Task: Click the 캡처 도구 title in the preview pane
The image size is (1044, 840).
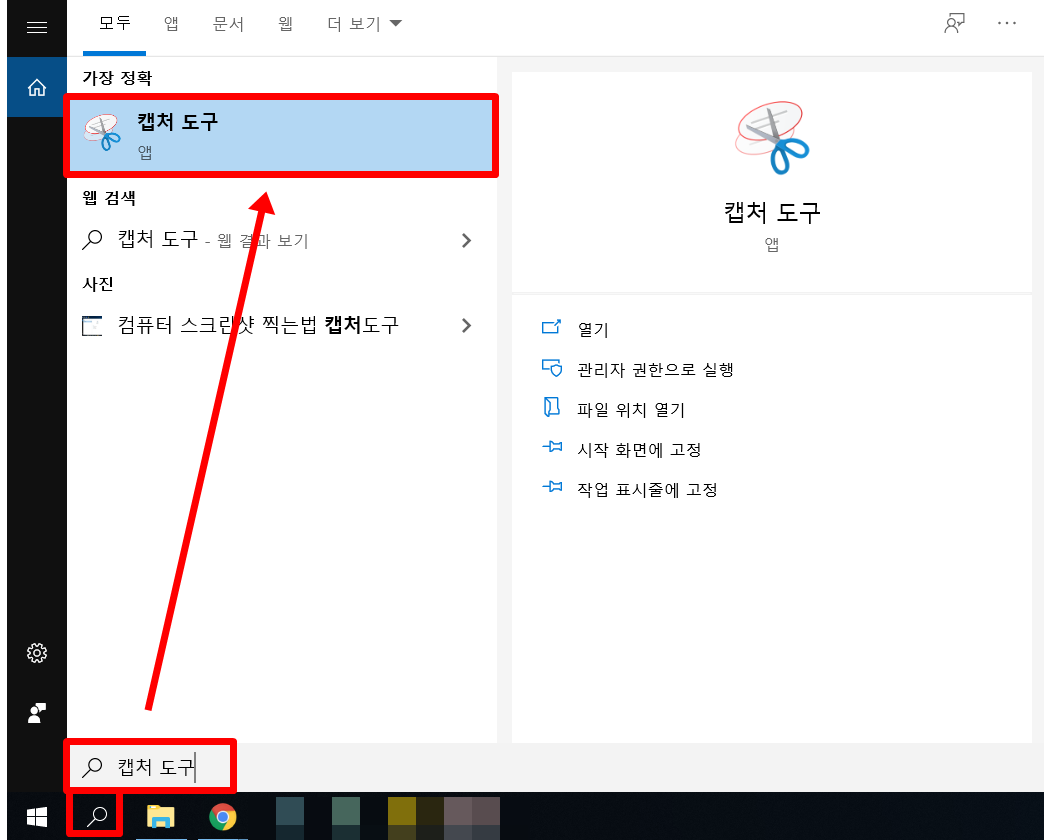Action: click(772, 212)
